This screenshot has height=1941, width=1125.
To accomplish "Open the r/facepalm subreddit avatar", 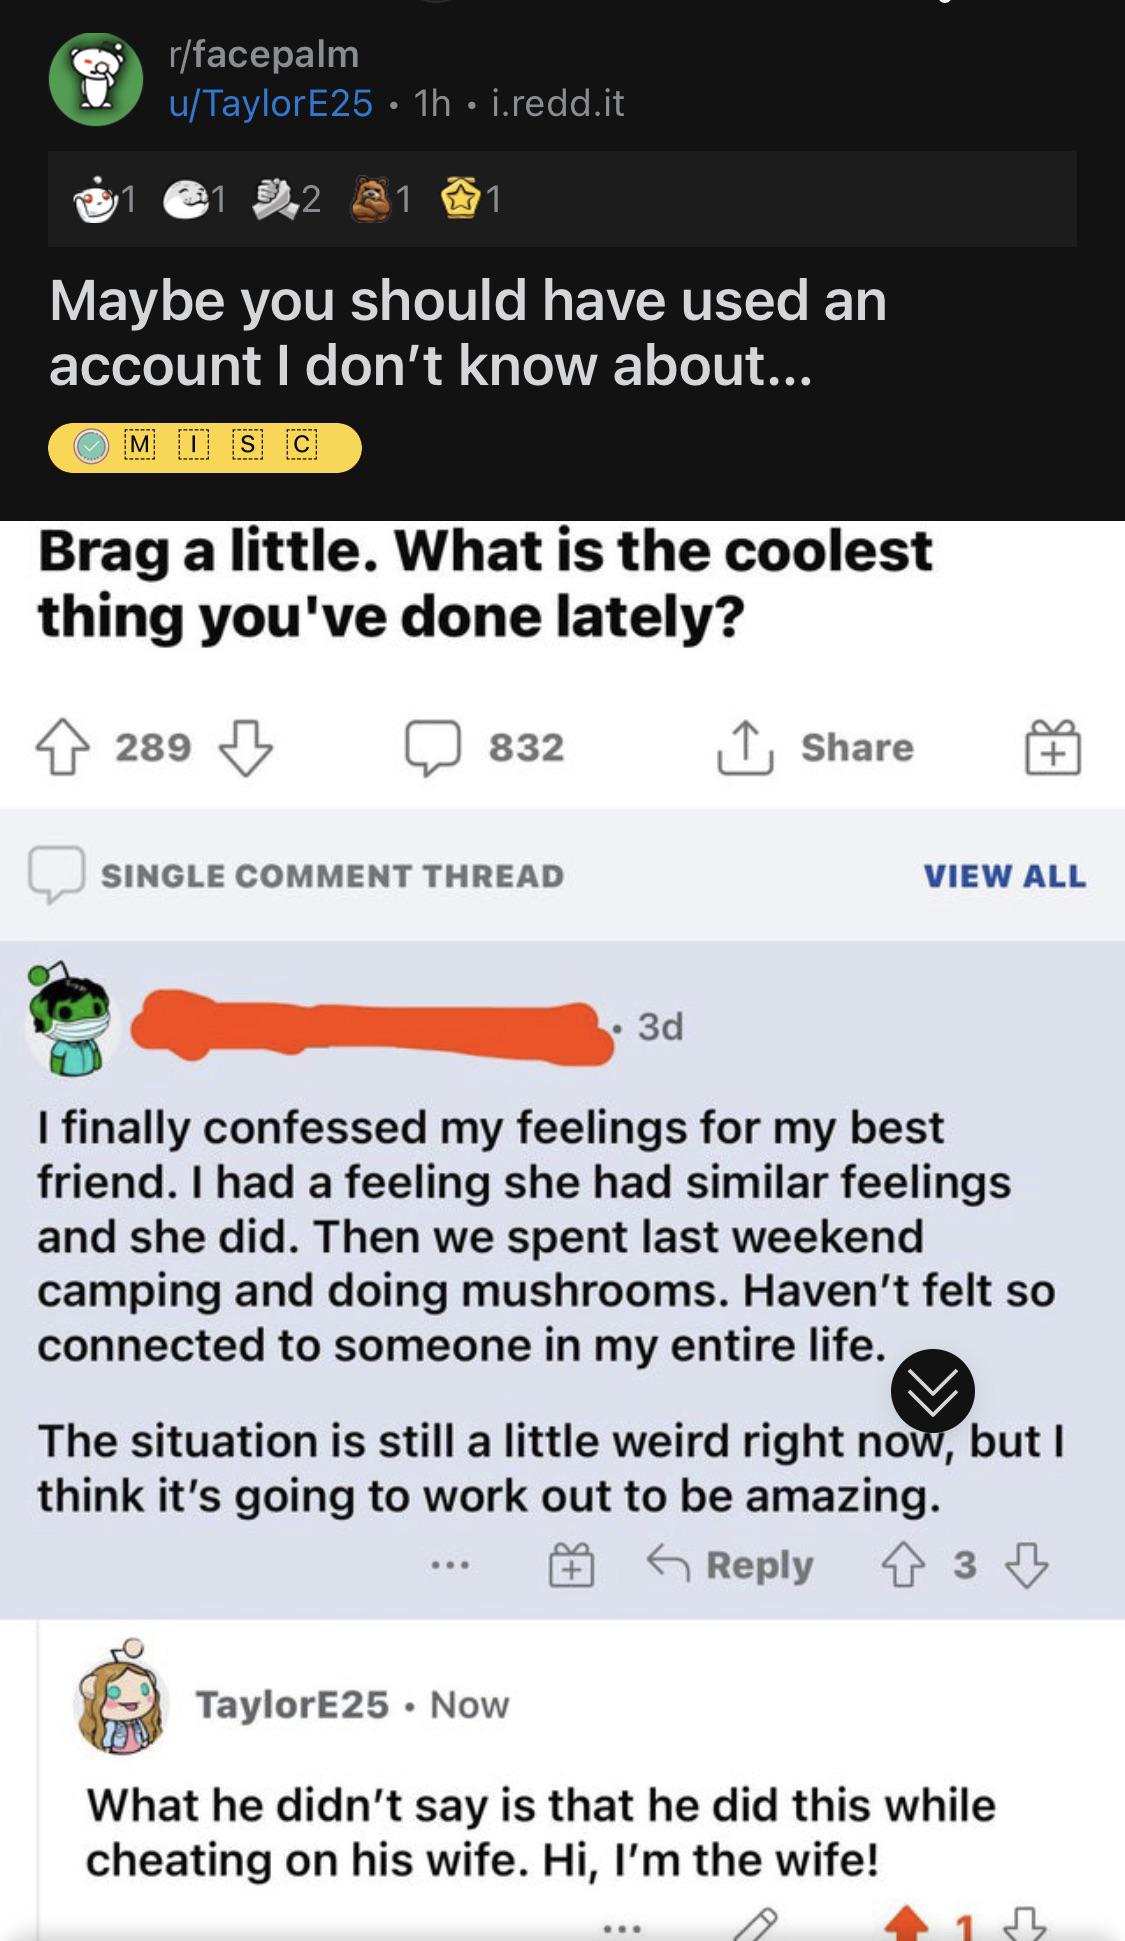I will pyautogui.click(x=96, y=79).
